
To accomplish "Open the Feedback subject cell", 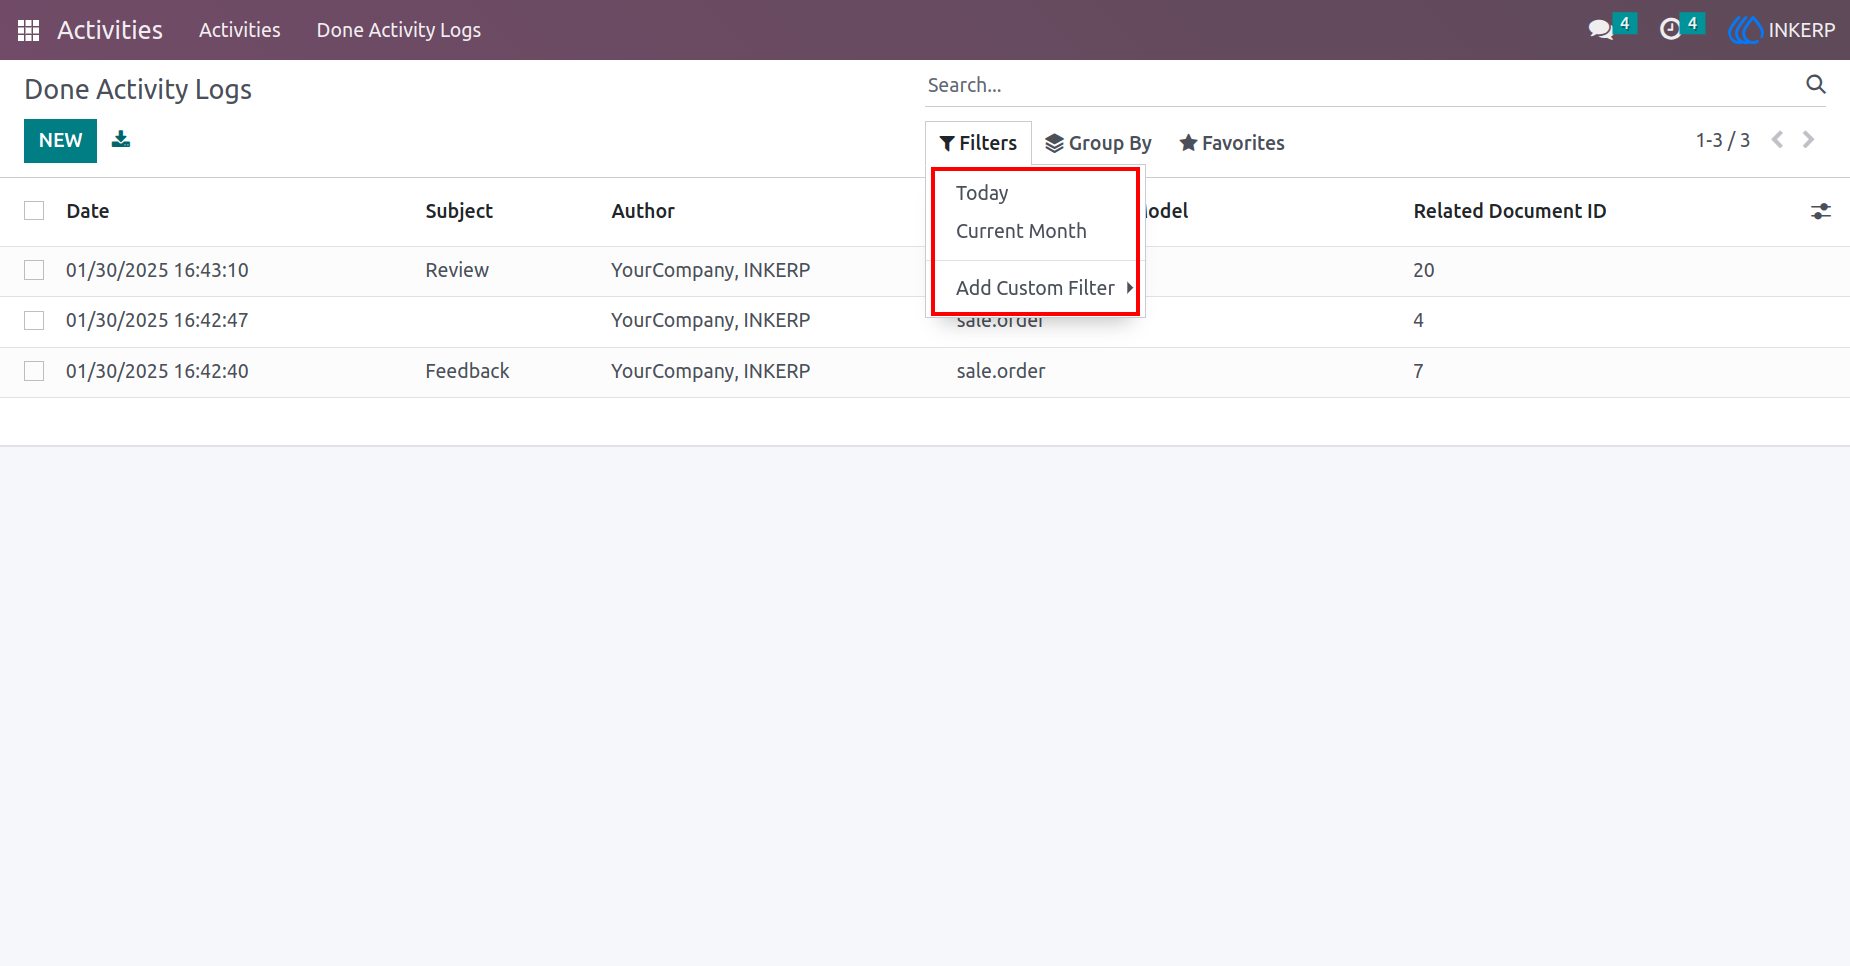I will point(467,371).
